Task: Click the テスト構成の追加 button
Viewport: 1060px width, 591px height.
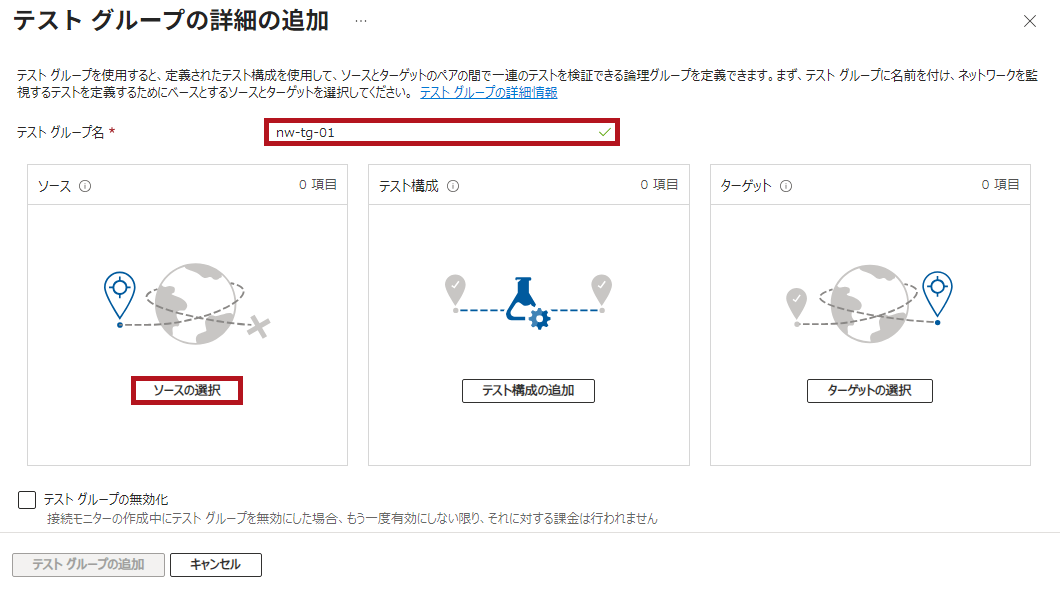Action: tap(528, 391)
